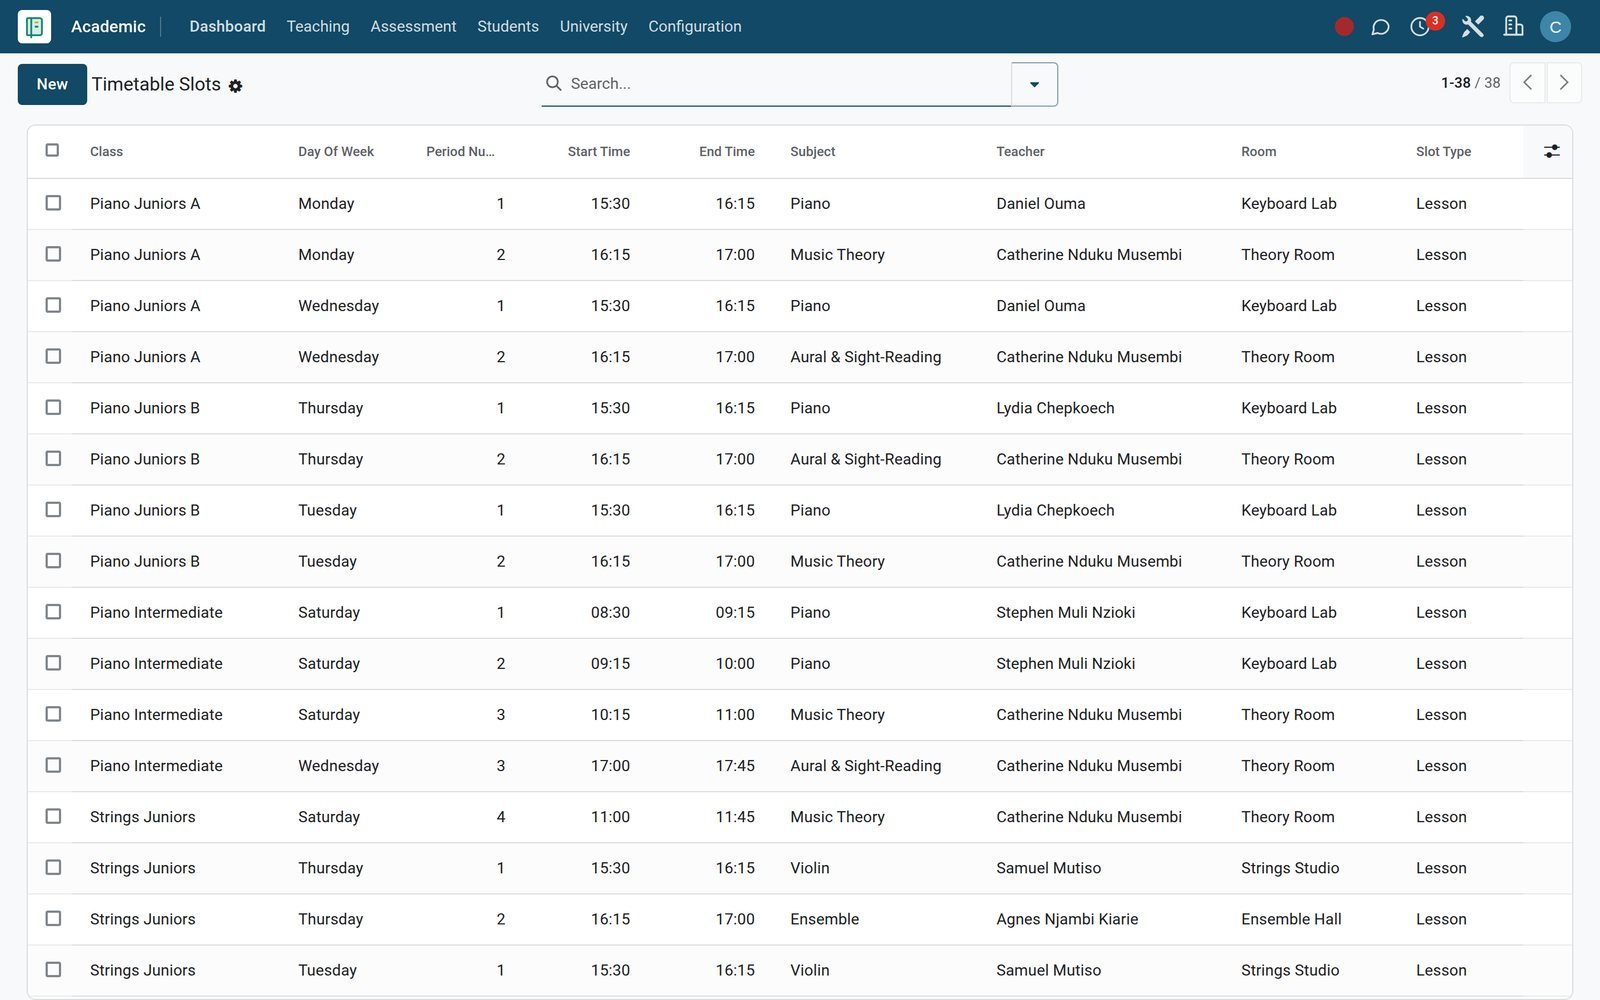The image size is (1600, 1000).
Task: Click the Ensemble Hall room cell
Action: (1291, 919)
